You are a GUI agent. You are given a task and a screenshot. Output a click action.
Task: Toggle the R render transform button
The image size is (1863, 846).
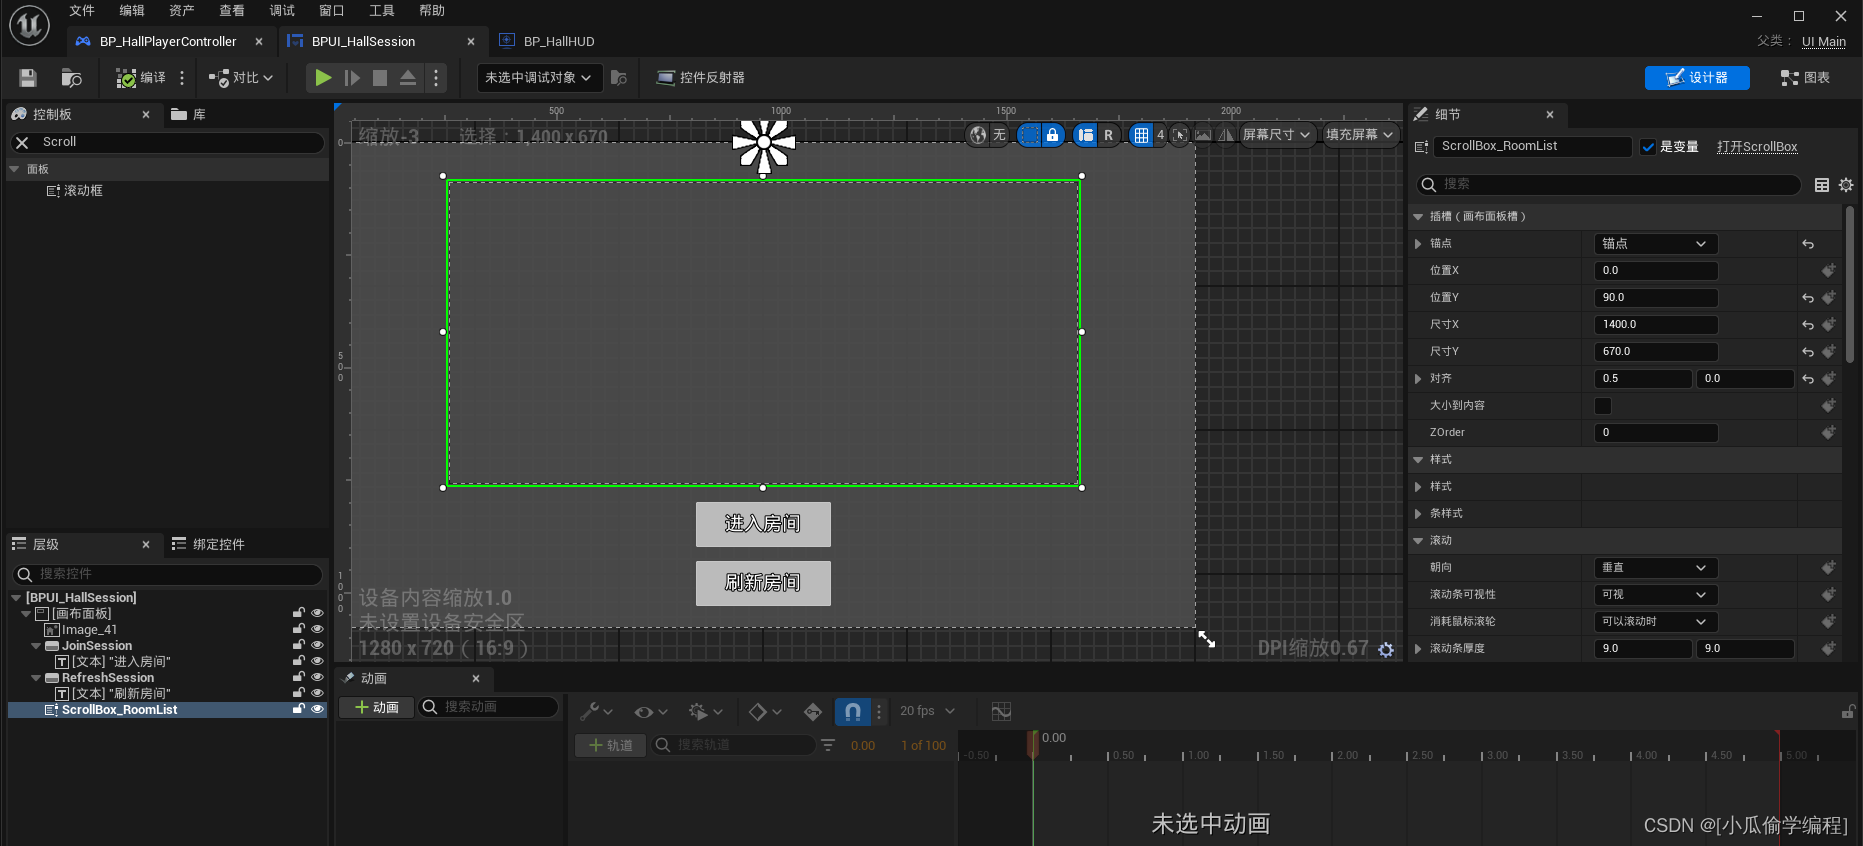1108,135
